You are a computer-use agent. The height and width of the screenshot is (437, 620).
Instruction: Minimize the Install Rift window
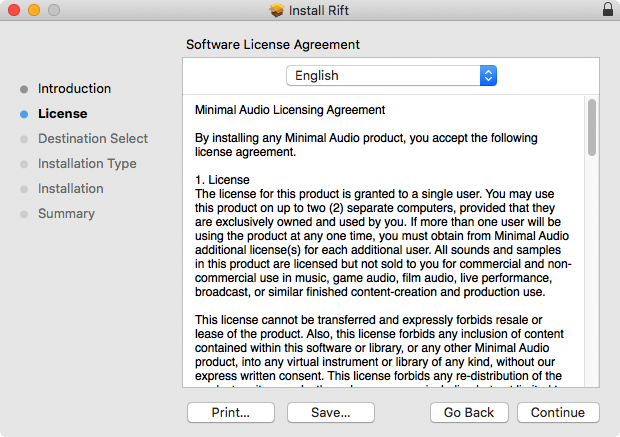32,10
